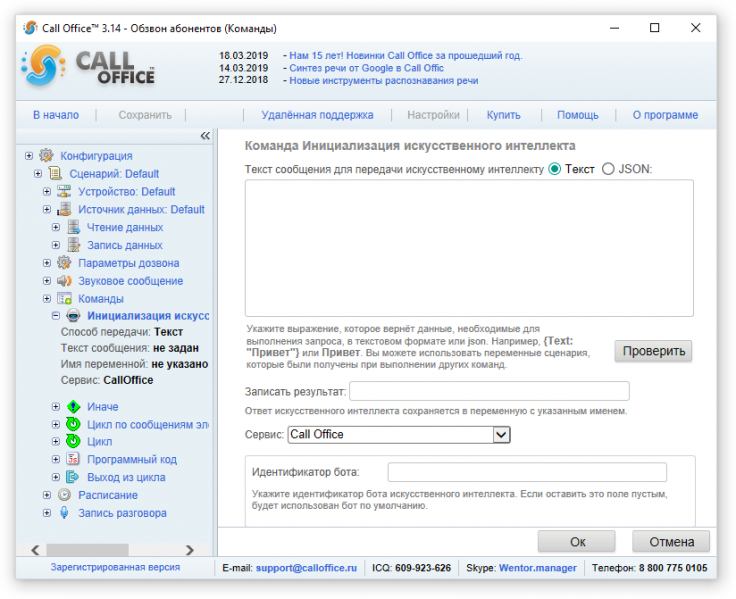The width and height of the screenshot is (736, 599).
Task: Click the Расписание clock icon
Action: (64, 494)
